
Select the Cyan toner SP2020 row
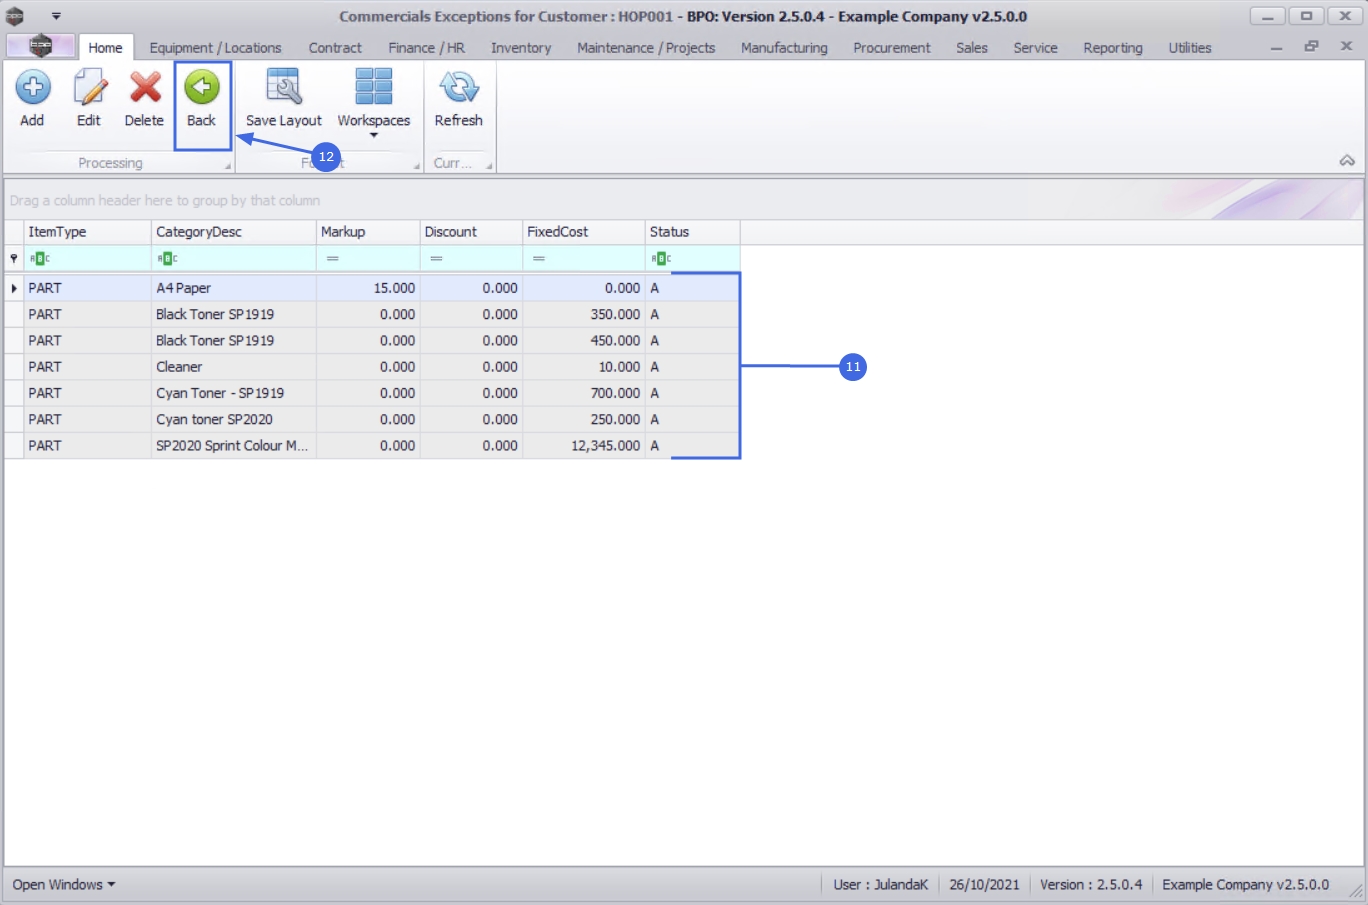(x=214, y=420)
